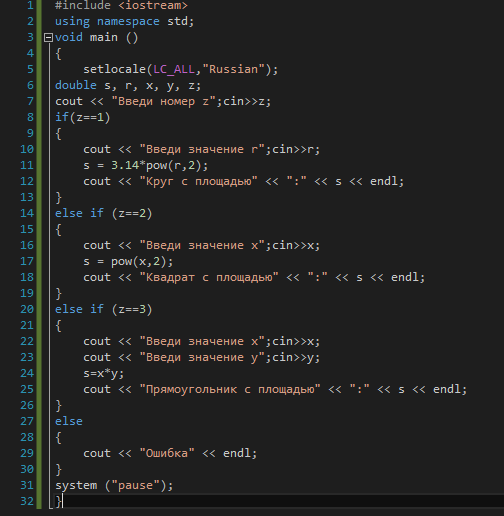Click the system ("pause") statement
The width and height of the screenshot is (504, 516).
pyautogui.click(x=114, y=485)
